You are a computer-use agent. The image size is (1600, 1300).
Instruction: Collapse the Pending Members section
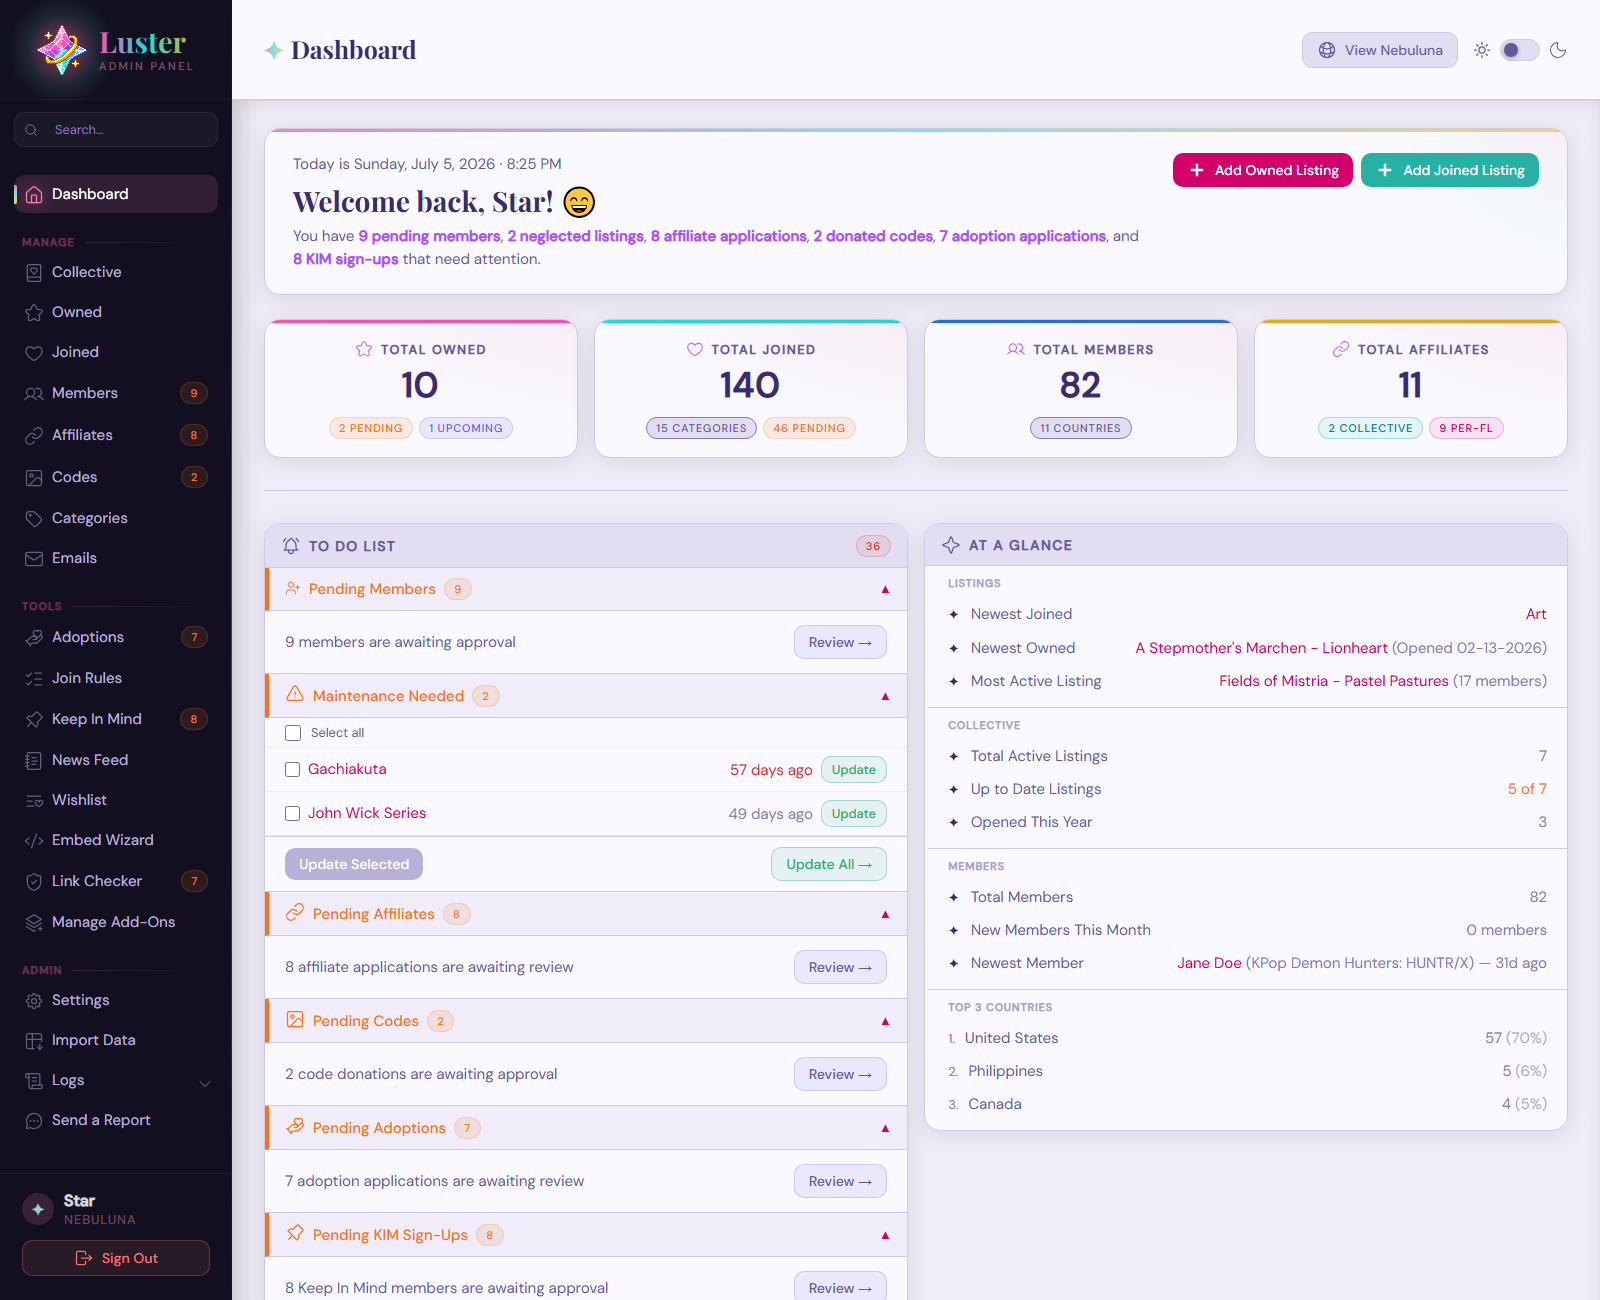885,589
